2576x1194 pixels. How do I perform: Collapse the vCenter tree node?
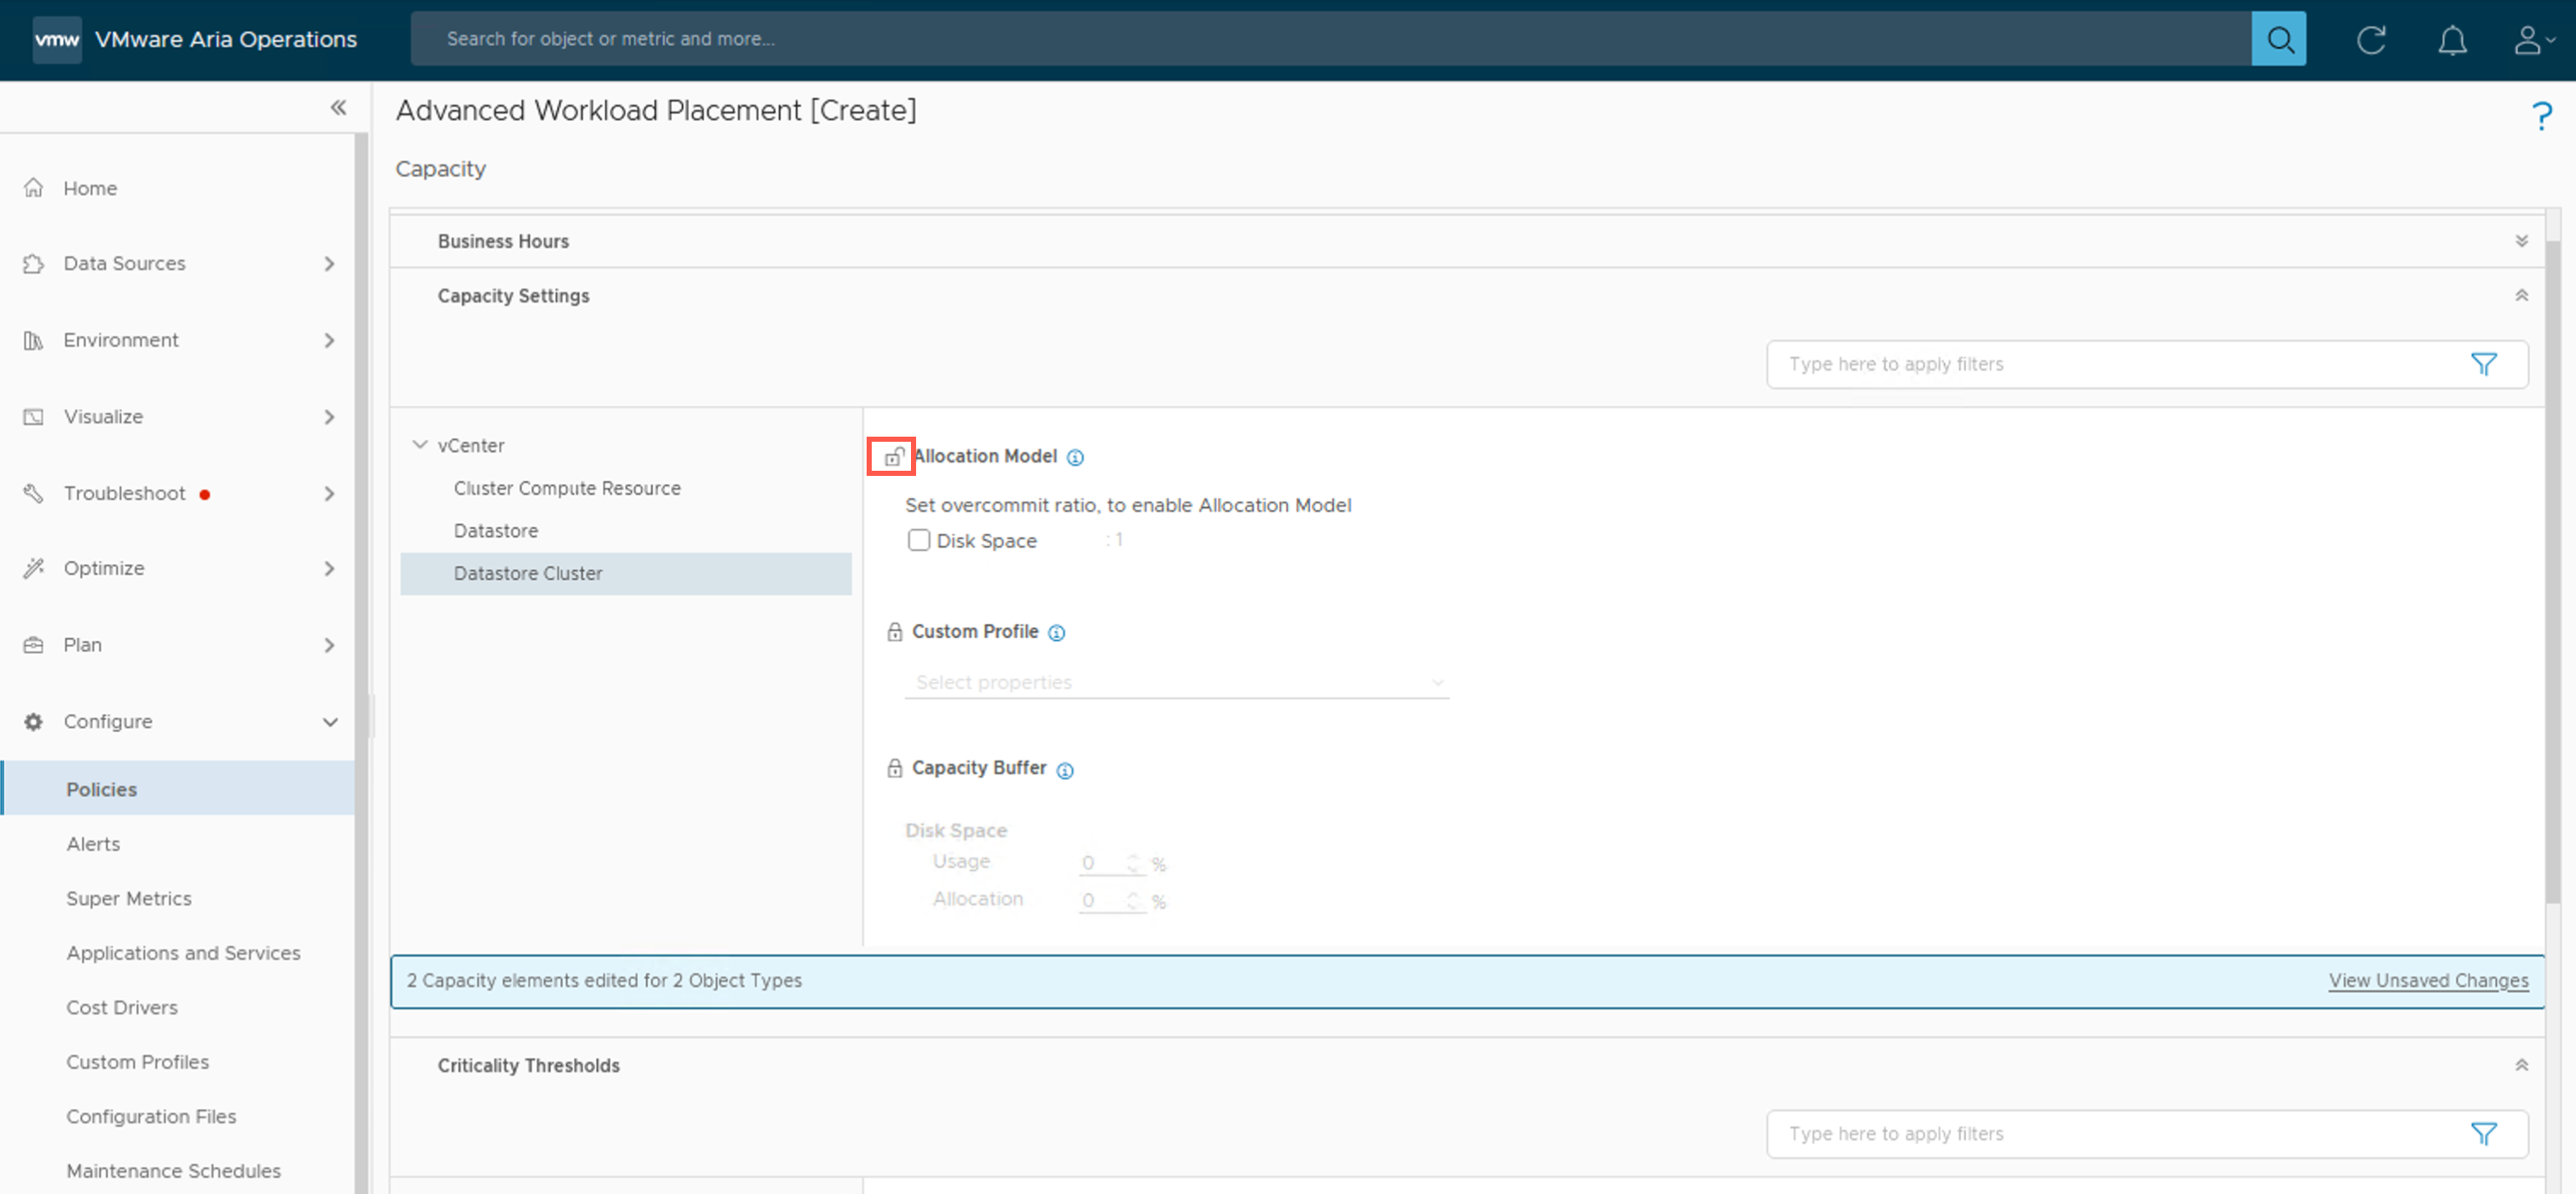[x=420, y=445]
